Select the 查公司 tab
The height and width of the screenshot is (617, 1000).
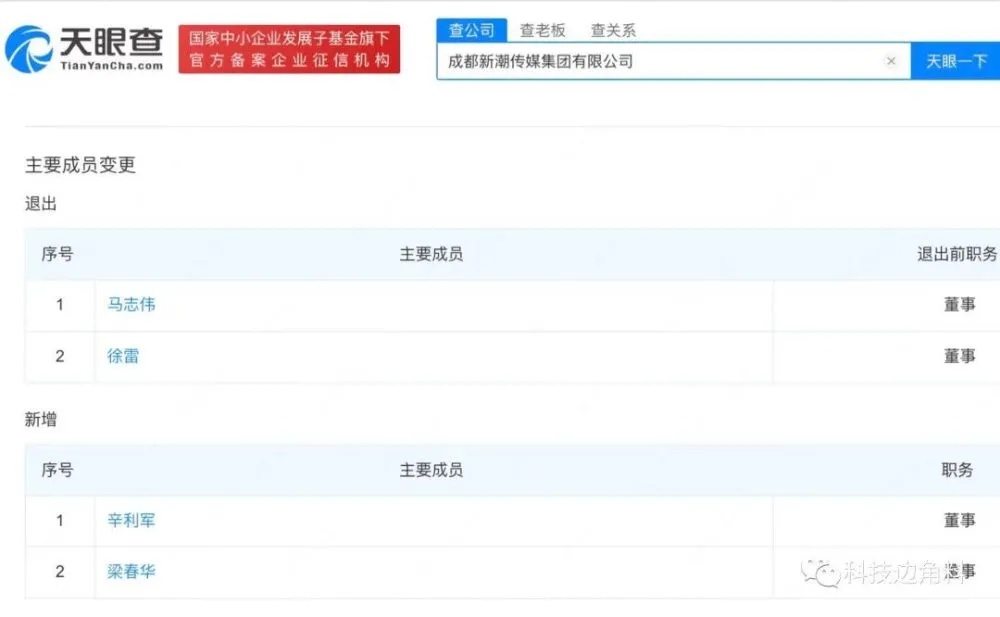[471, 30]
